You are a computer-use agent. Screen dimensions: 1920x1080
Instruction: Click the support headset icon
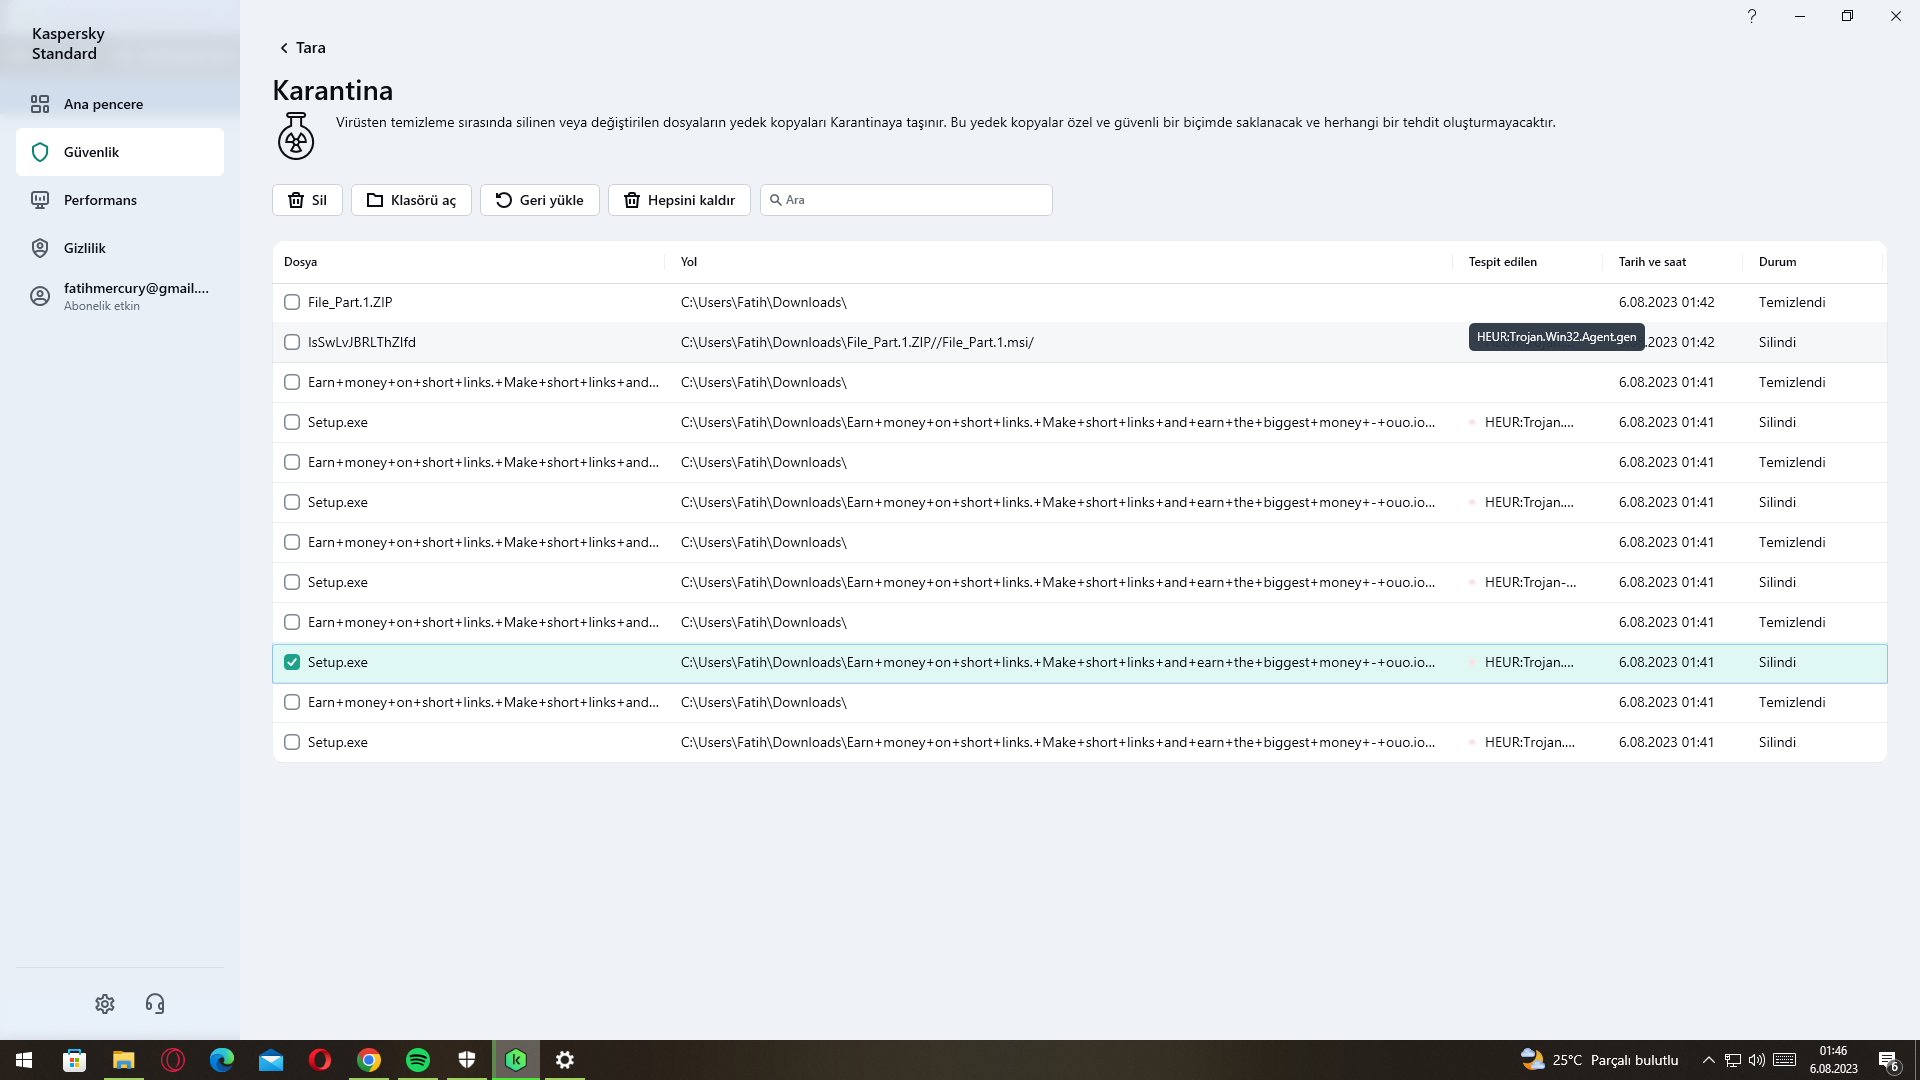click(x=155, y=1004)
